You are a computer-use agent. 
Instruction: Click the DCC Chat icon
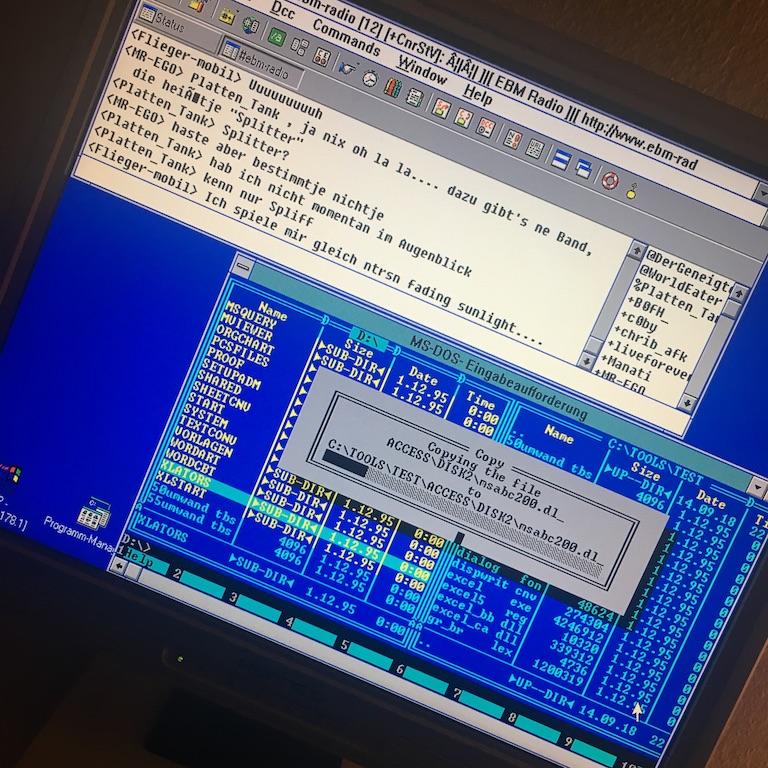[463, 119]
